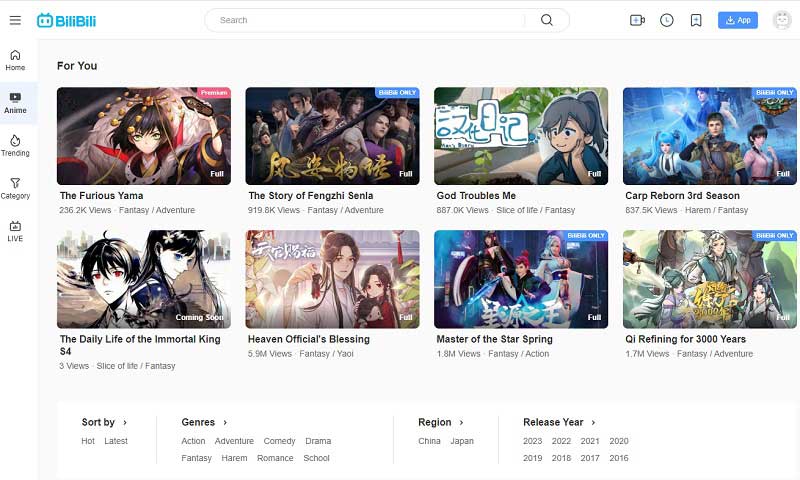800x480 pixels.
Task: Filter by Action genre
Action: [x=193, y=441]
